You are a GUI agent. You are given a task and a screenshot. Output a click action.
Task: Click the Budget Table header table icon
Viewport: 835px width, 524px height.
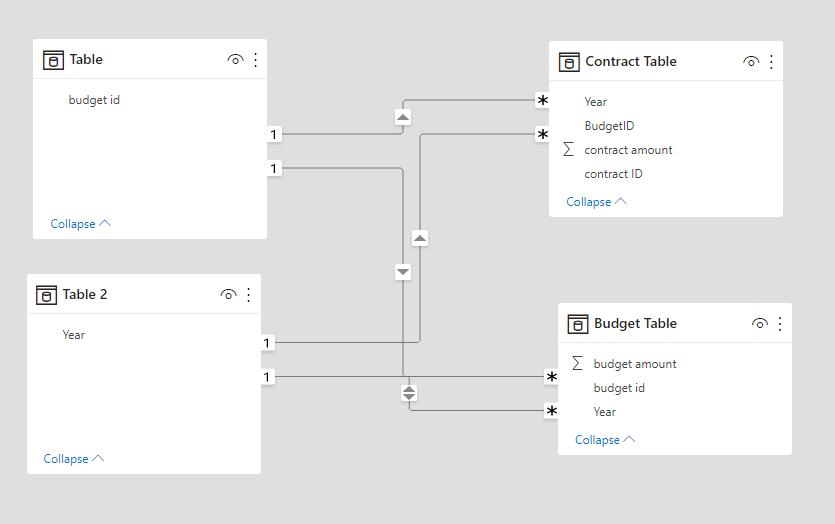[578, 324]
